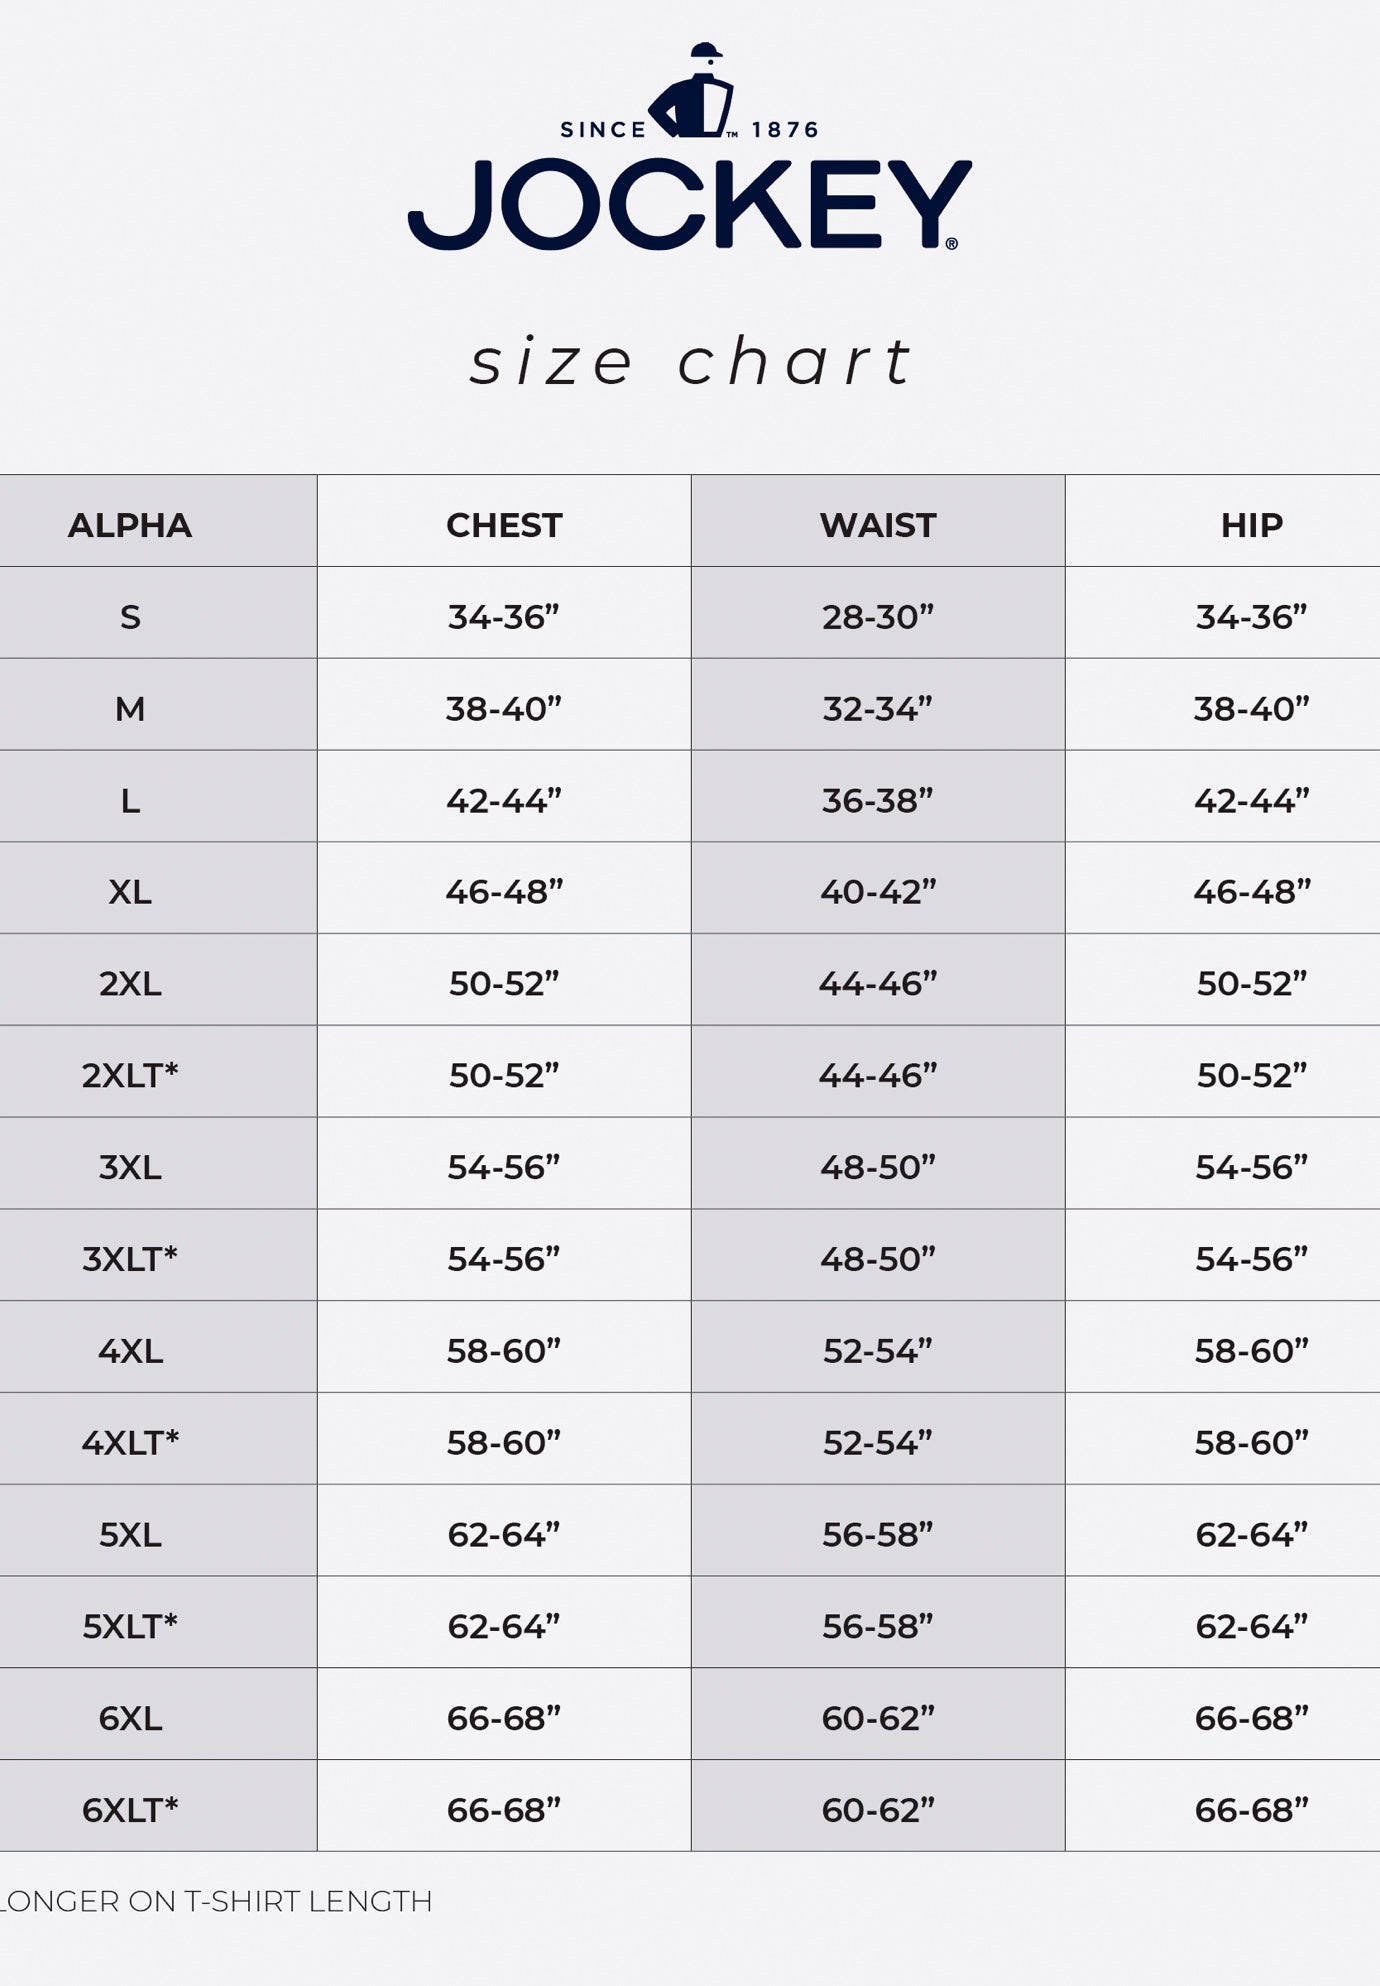
Task: Select the HIP column header
Action: (x=1251, y=525)
